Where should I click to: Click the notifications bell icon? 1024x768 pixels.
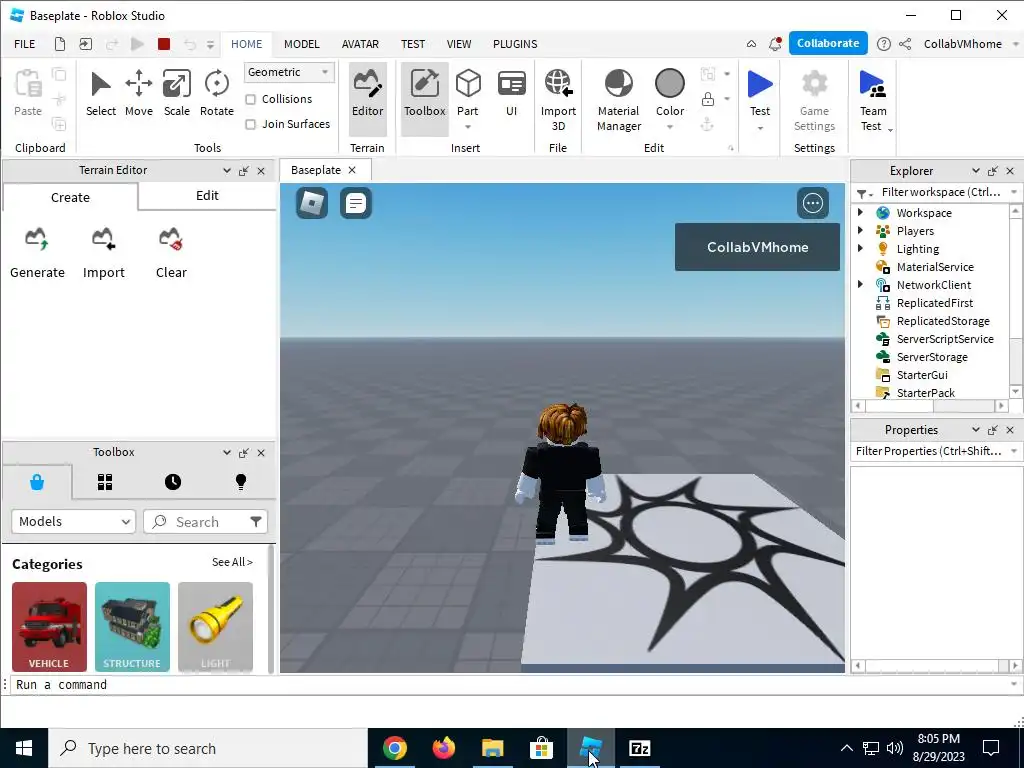tap(775, 44)
